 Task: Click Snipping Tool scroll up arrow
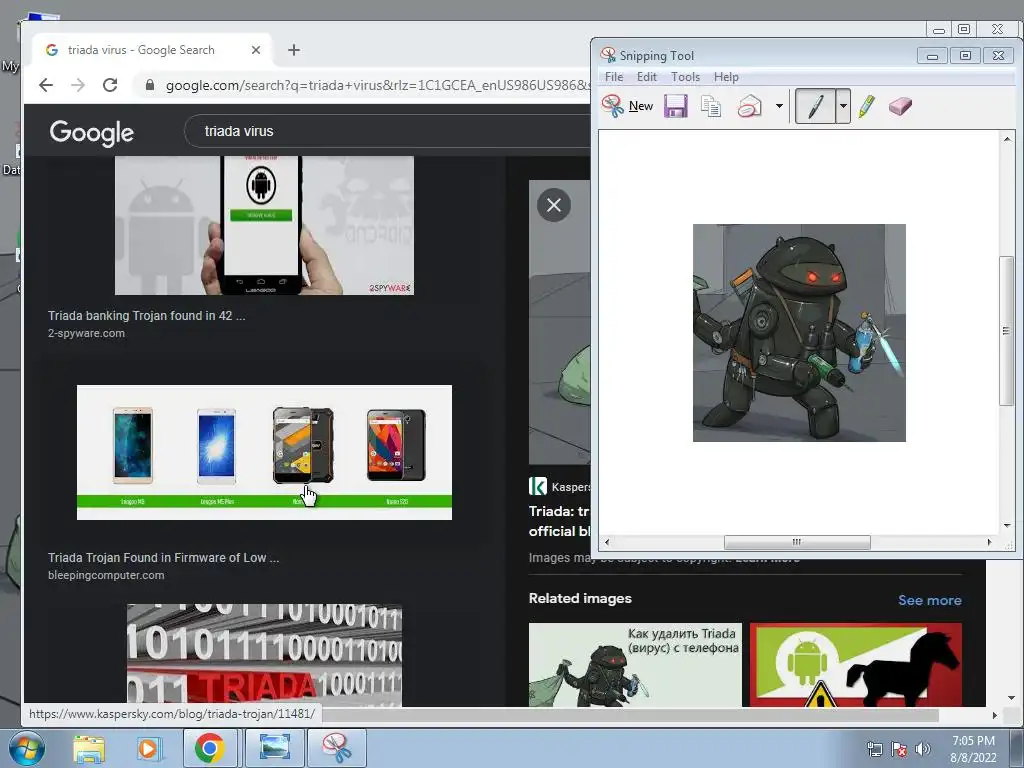1006,138
